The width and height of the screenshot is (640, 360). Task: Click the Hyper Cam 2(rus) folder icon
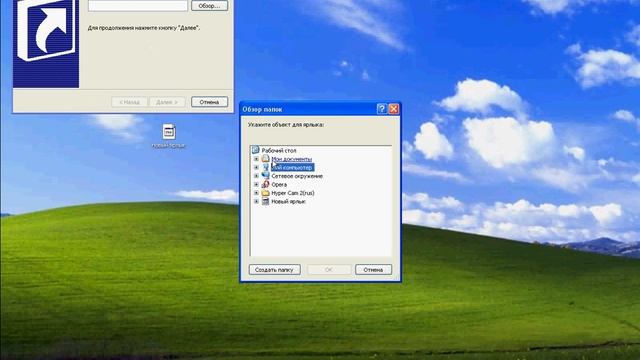pyautogui.click(x=265, y=193)
